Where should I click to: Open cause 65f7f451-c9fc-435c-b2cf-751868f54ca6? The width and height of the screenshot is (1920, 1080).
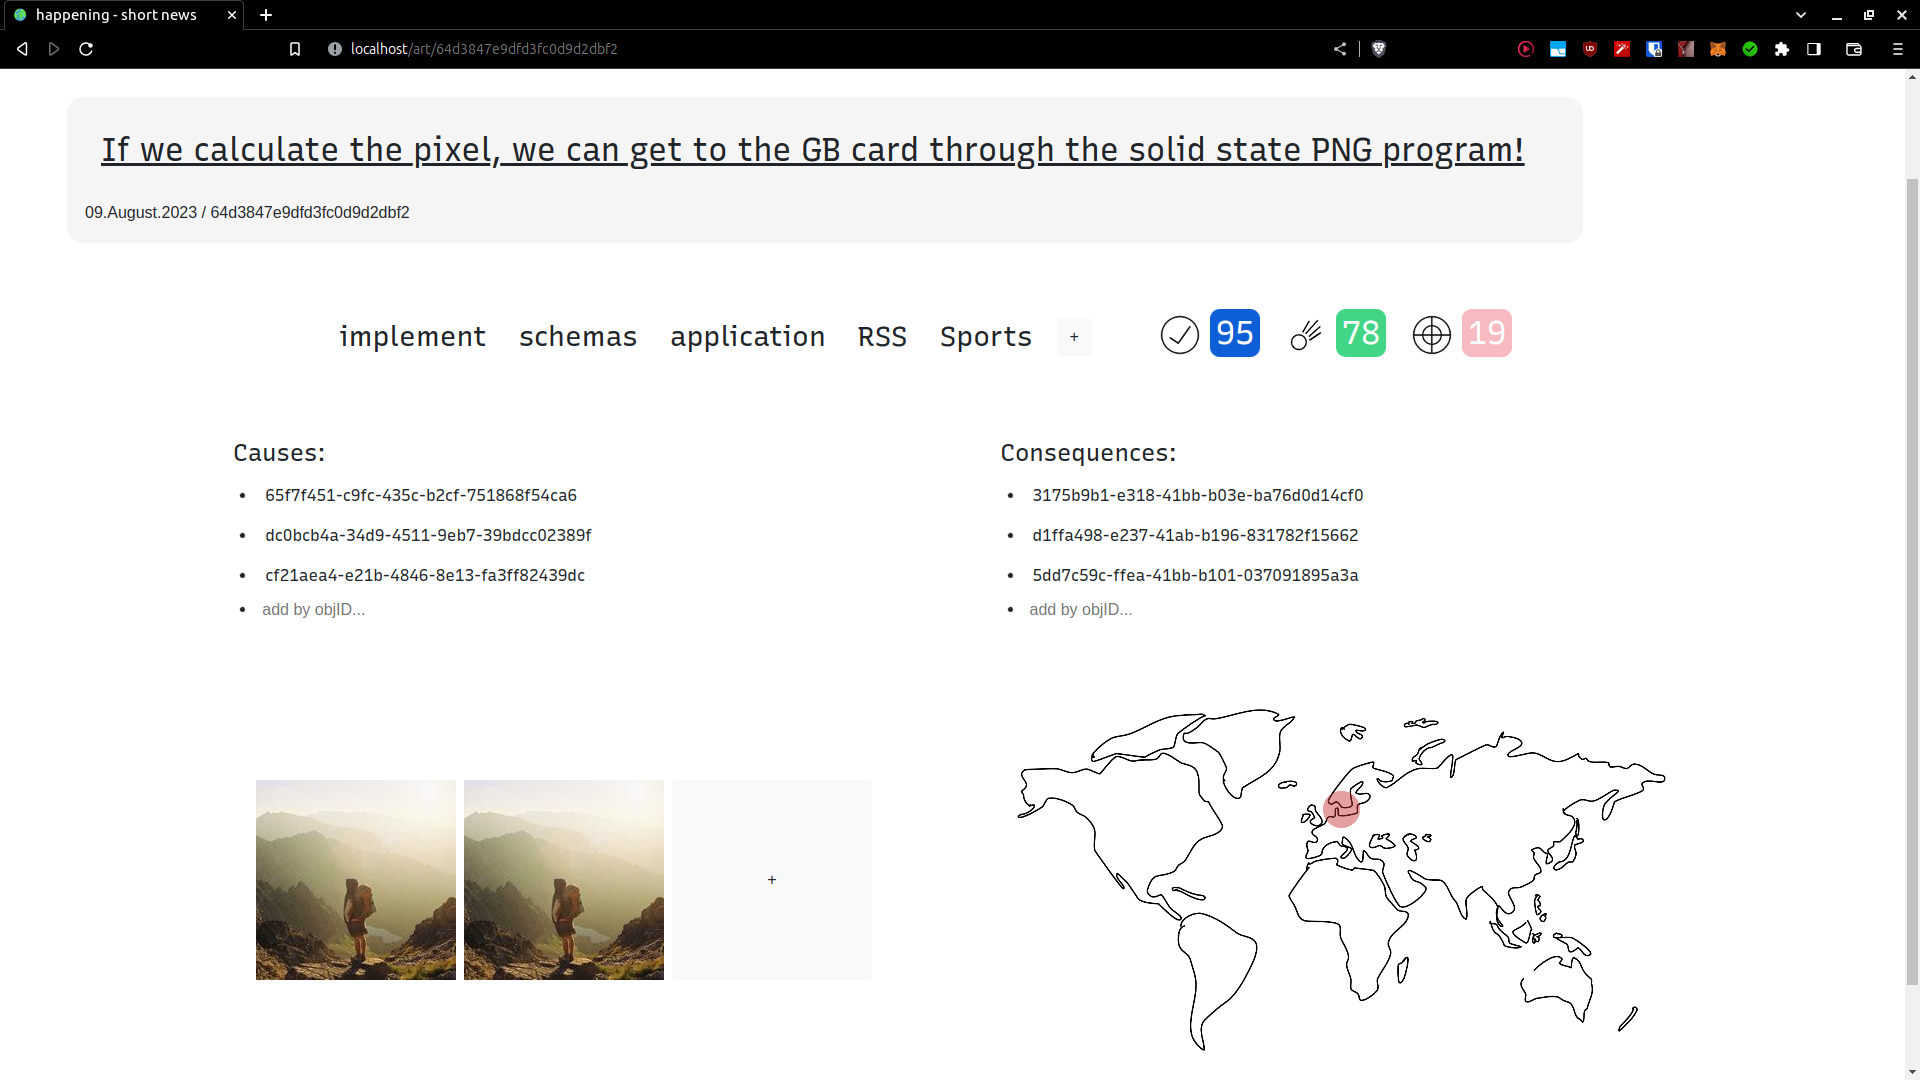coord(420,495)
